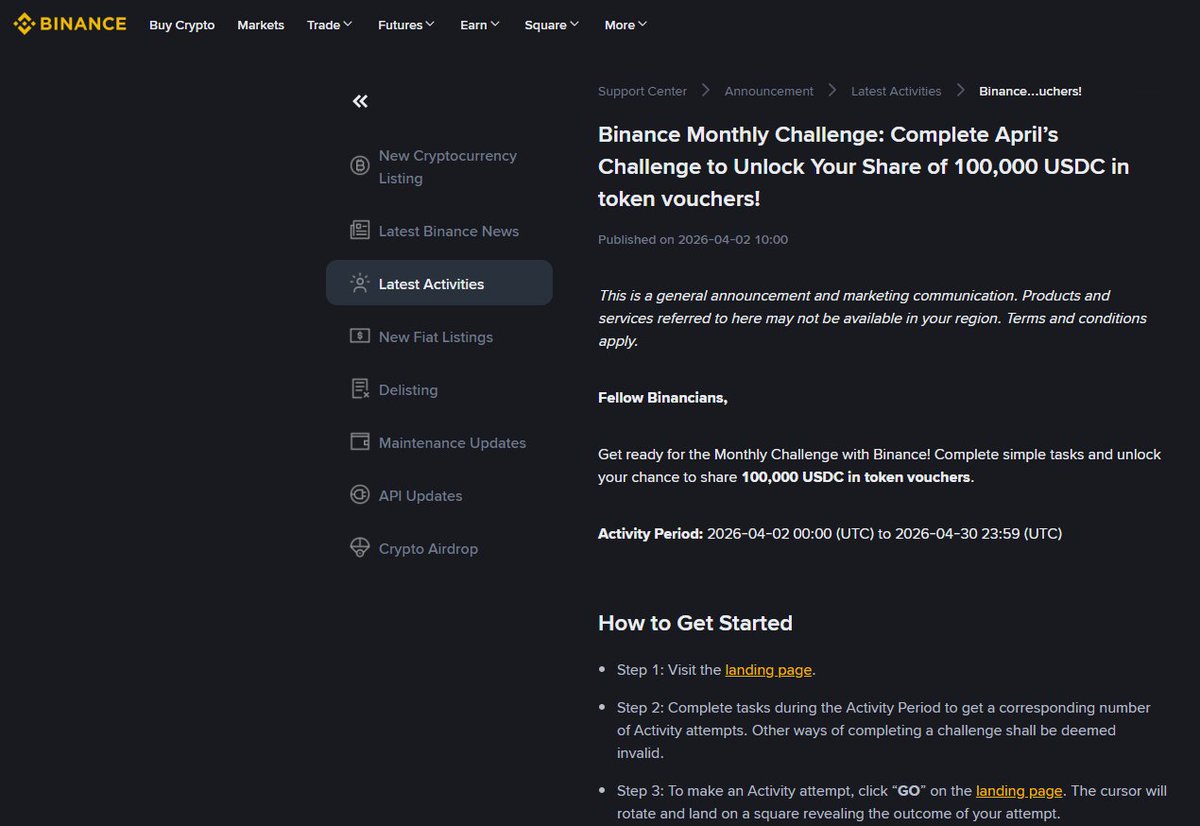
Task: Click the article title heading
Action: (864, 166)
